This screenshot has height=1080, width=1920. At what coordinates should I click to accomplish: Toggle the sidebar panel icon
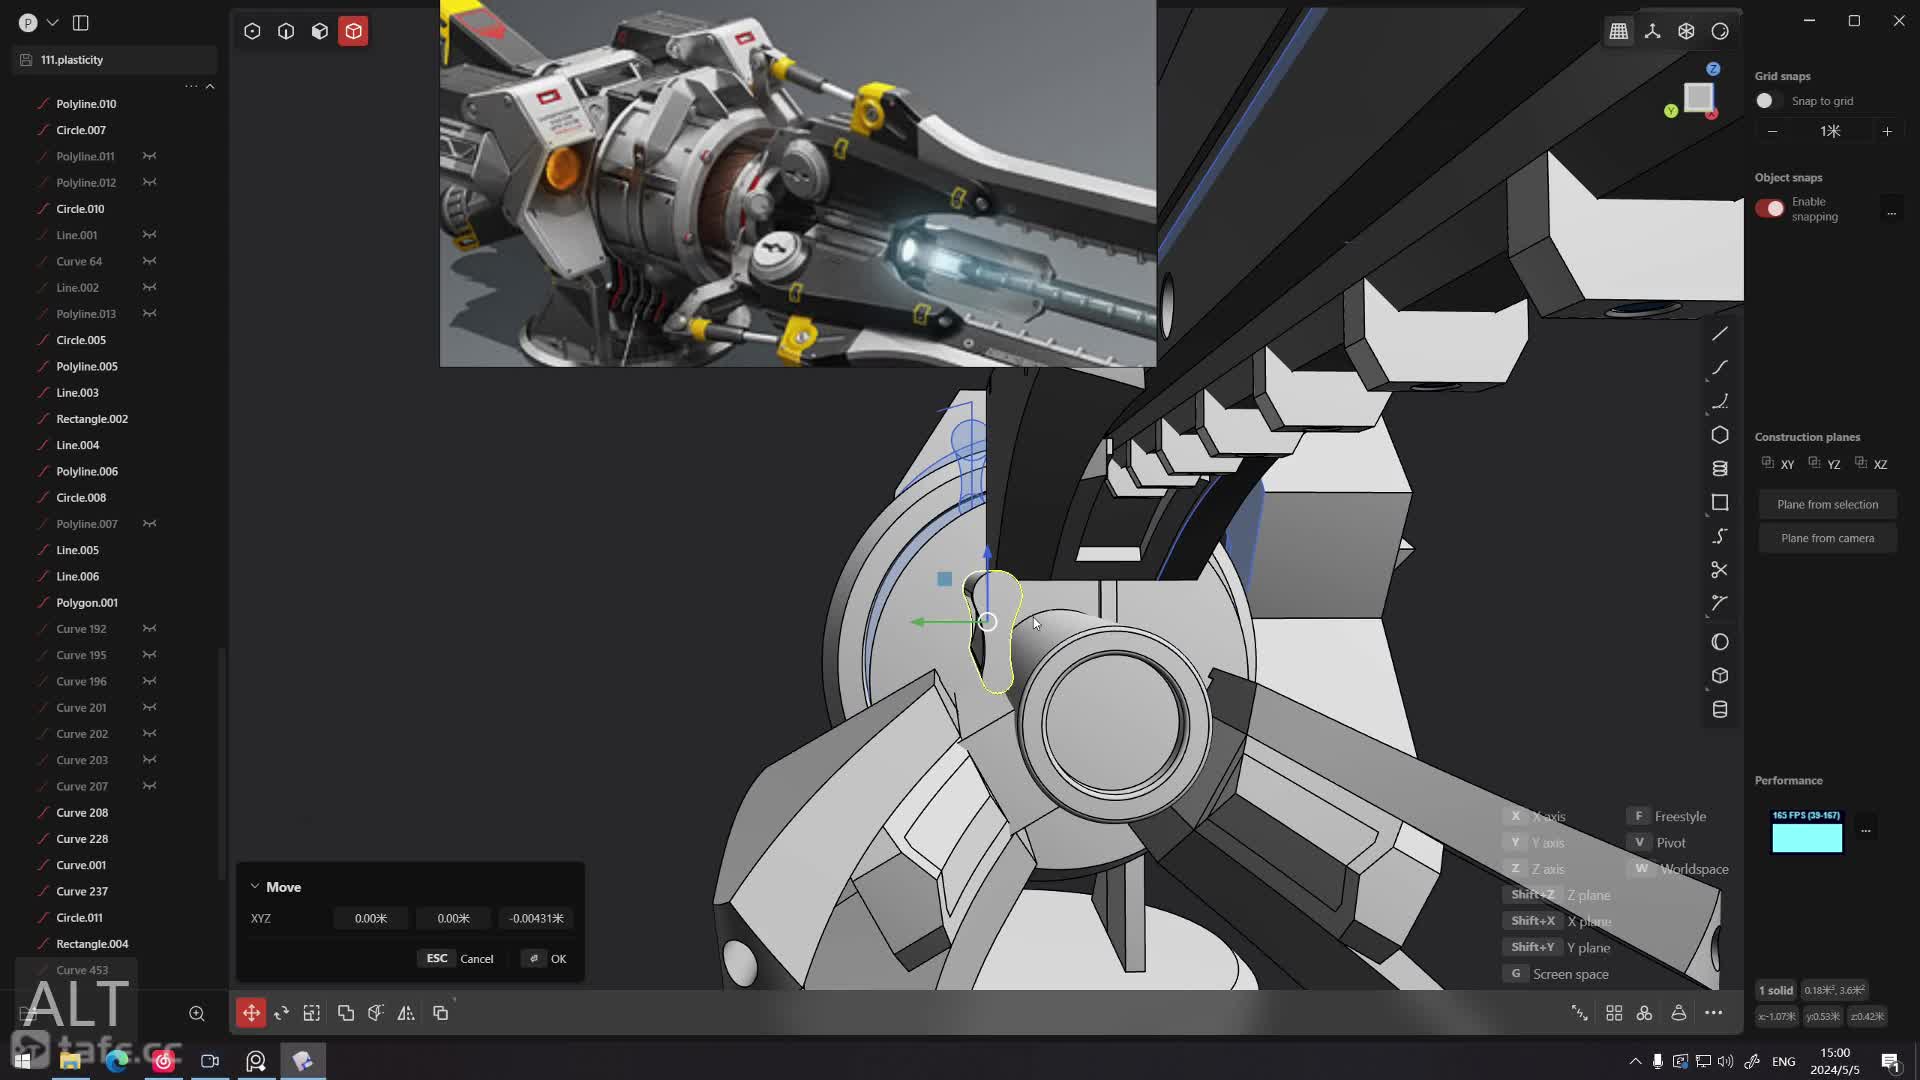tap(81, 22)
